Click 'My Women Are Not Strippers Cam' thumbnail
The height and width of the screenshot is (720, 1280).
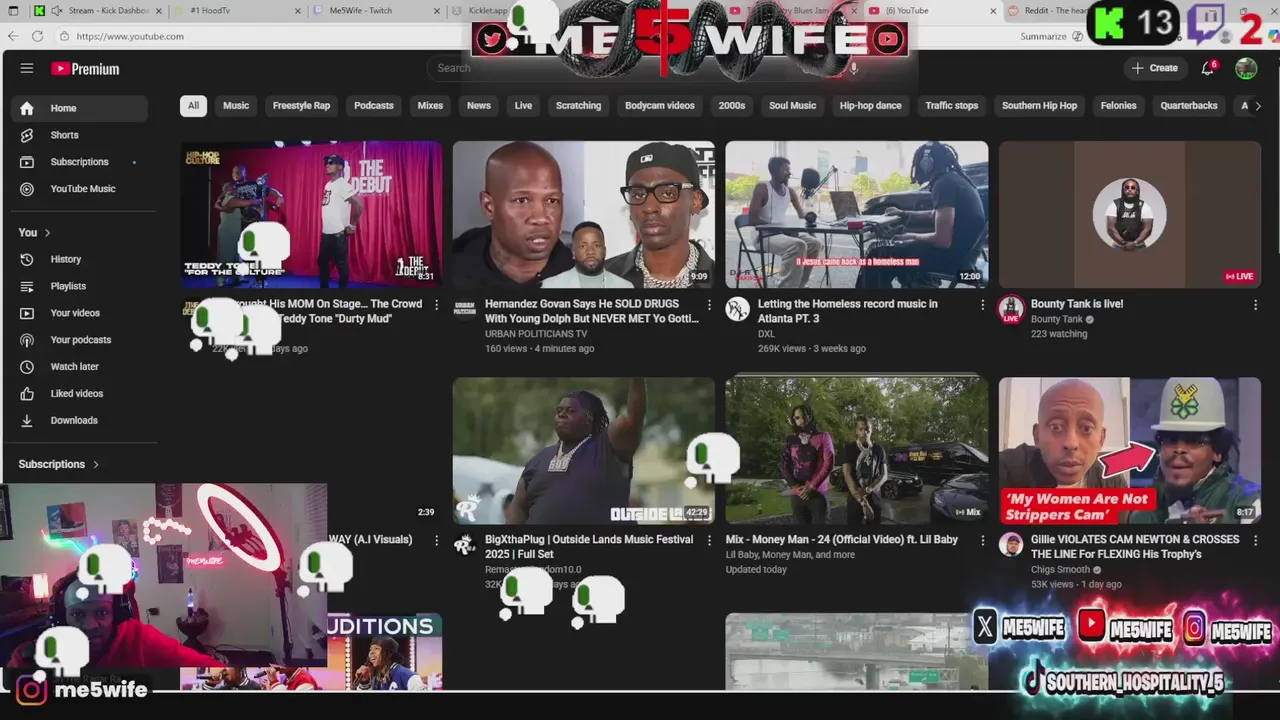pos(1130,451)
